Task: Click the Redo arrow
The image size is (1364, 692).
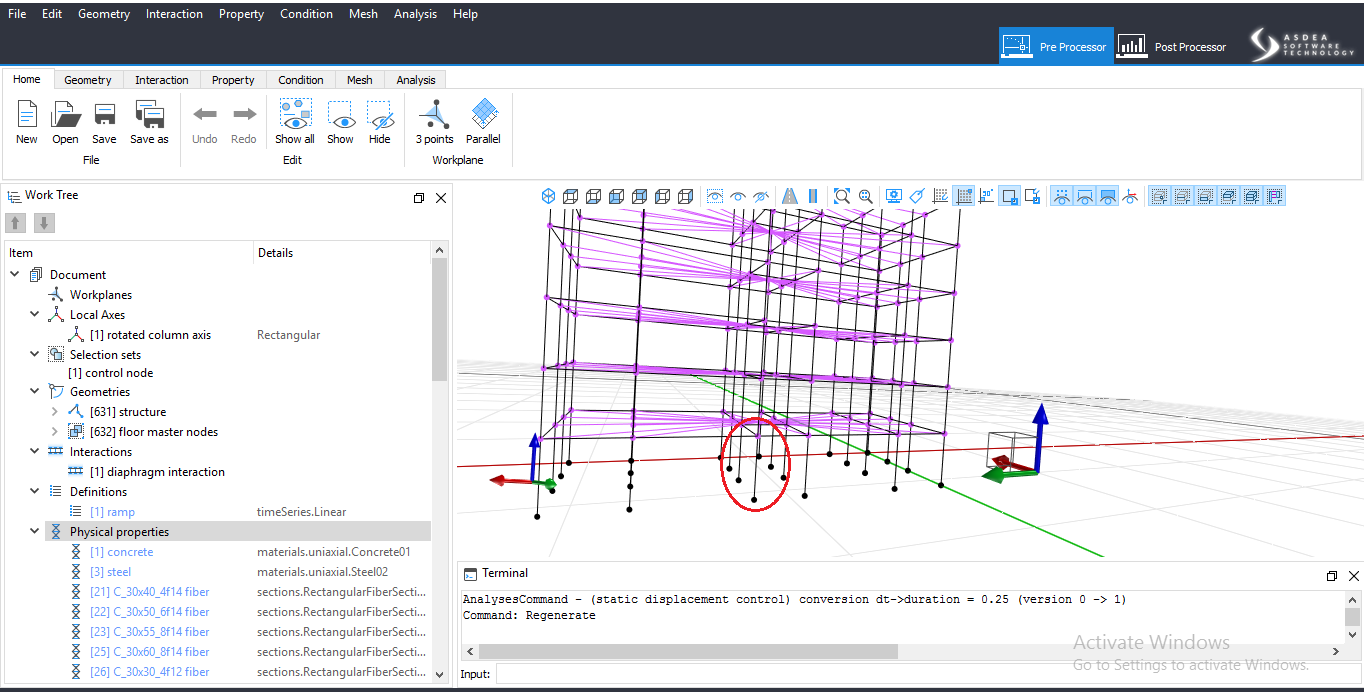Action: pos(244,115)
